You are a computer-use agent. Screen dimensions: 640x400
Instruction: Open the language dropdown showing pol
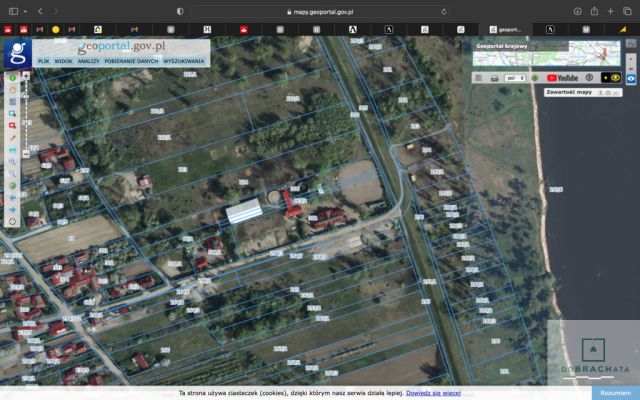pyautogui.click(x=515, y=78)
